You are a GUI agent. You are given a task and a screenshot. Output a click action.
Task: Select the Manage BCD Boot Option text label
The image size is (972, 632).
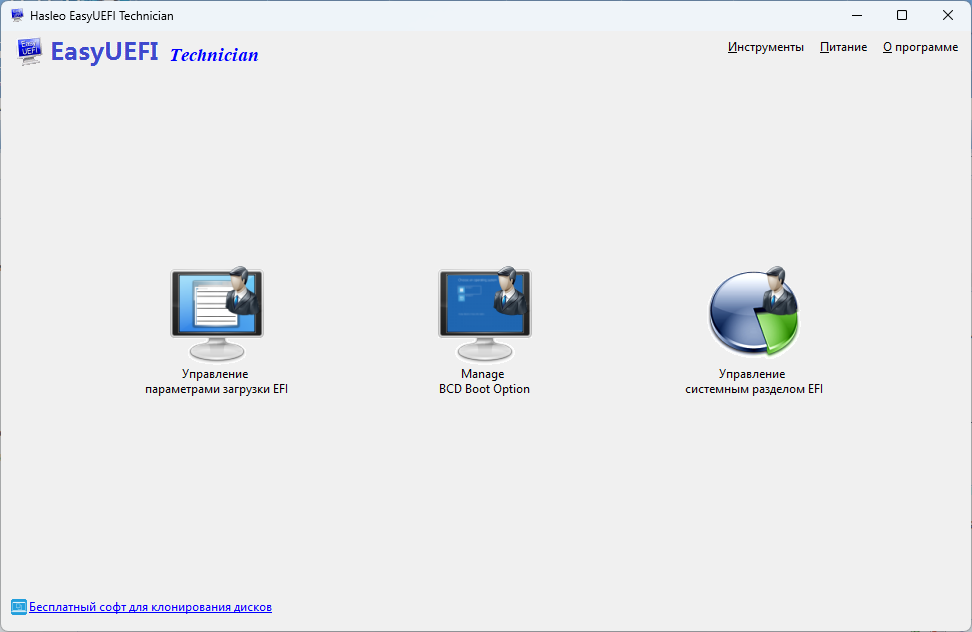point(484,382)
